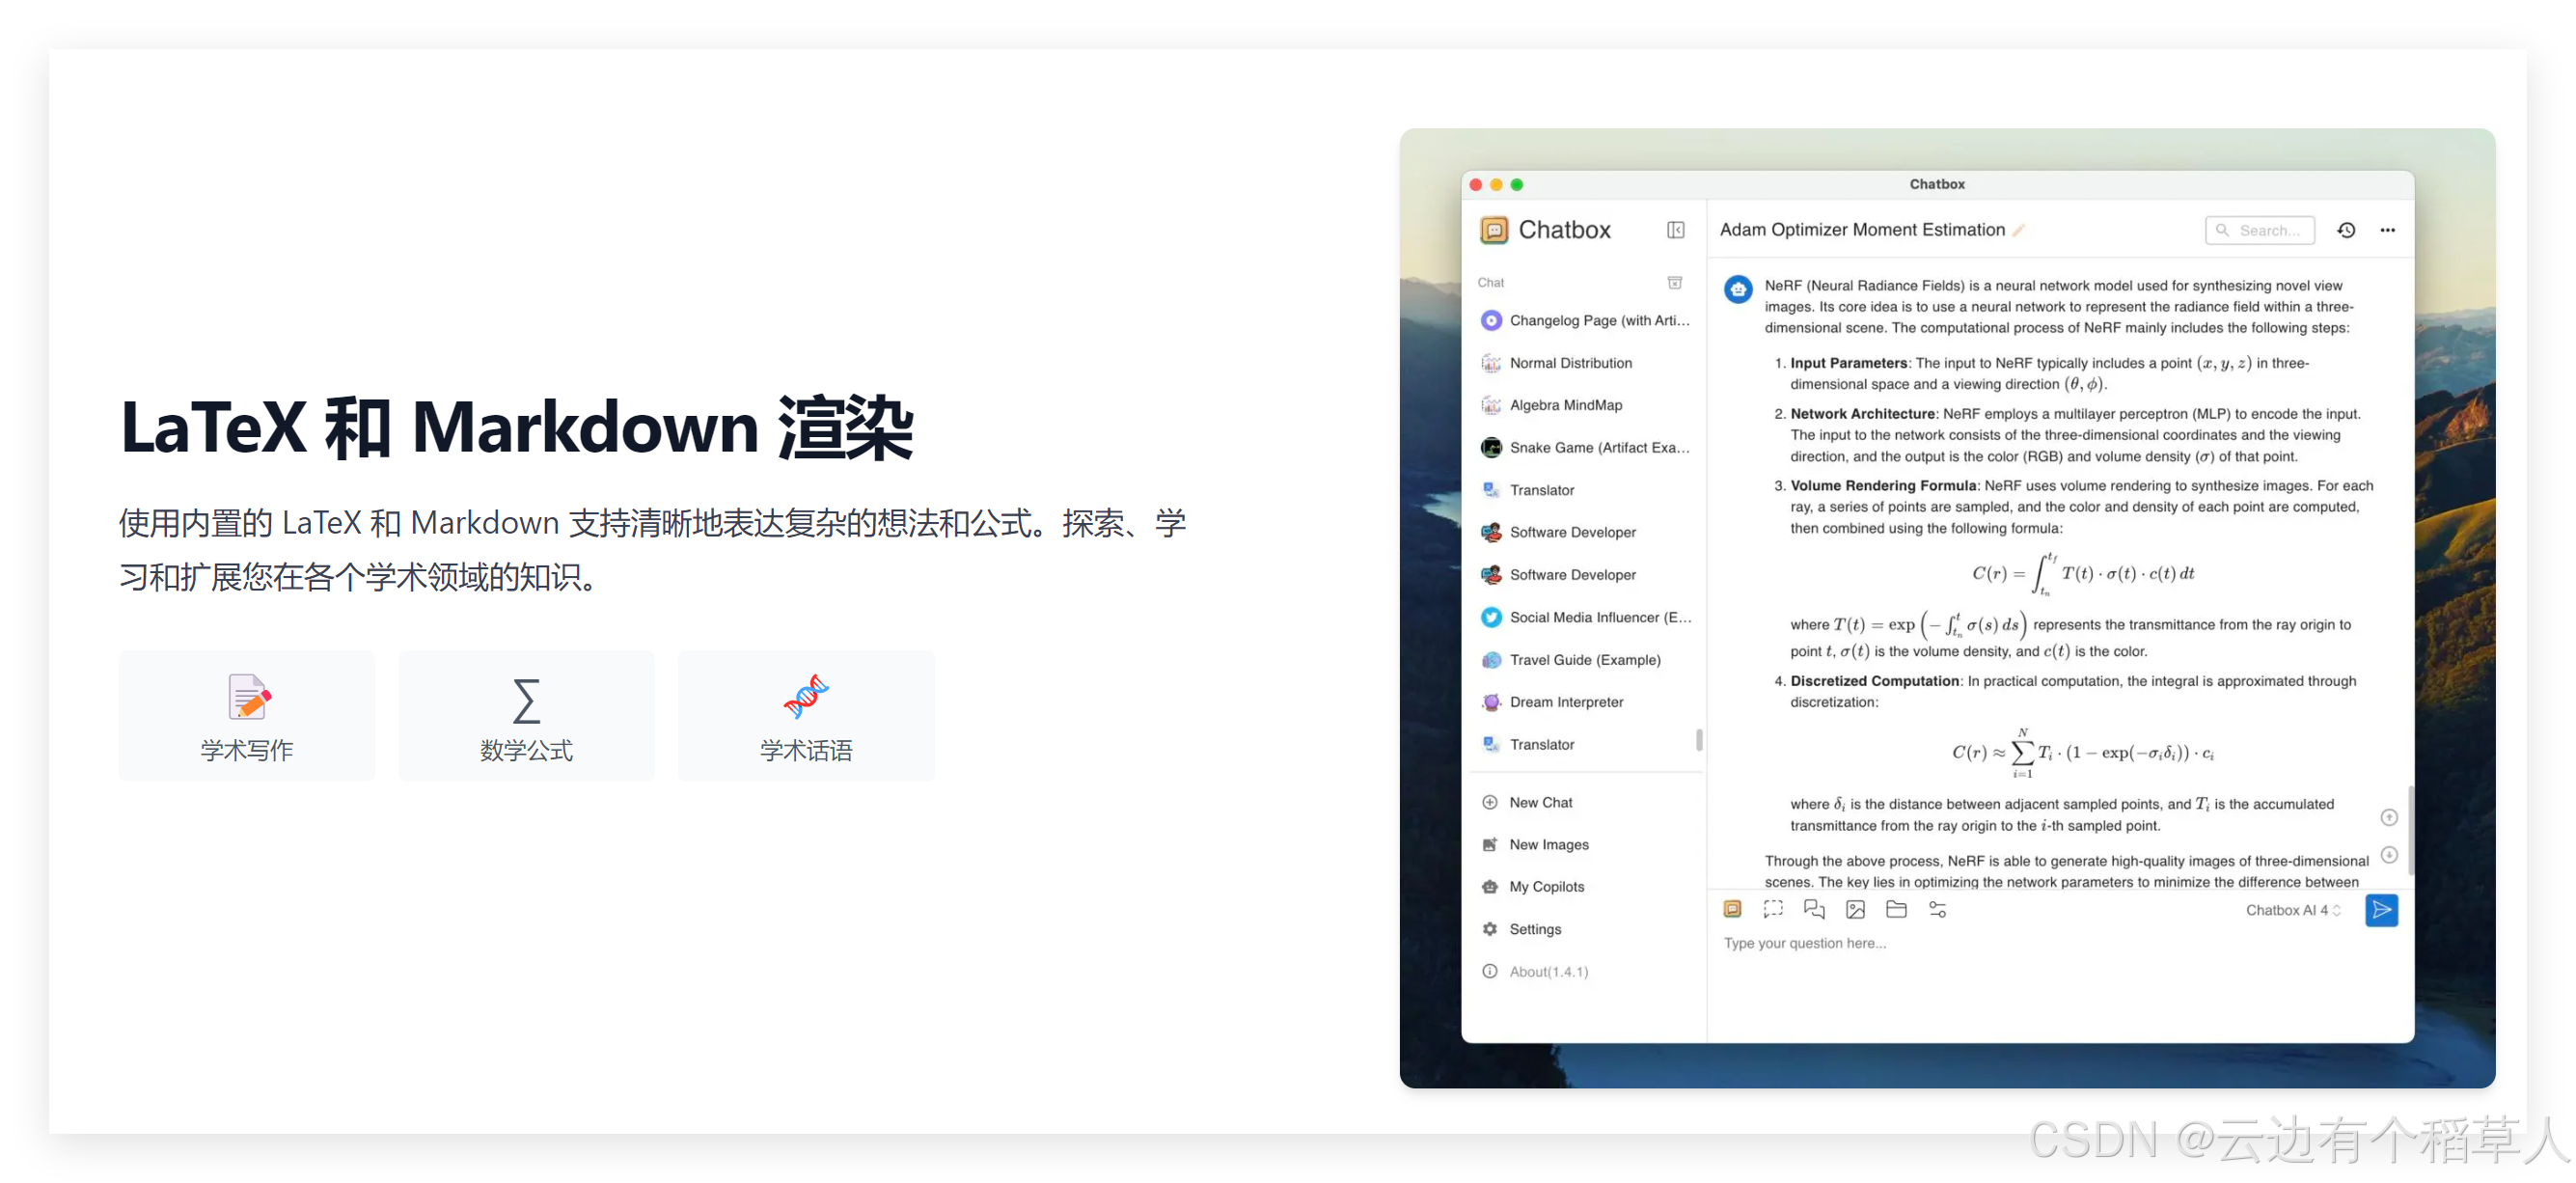
Task: Open My Copilots
Action: (1585, 887)
